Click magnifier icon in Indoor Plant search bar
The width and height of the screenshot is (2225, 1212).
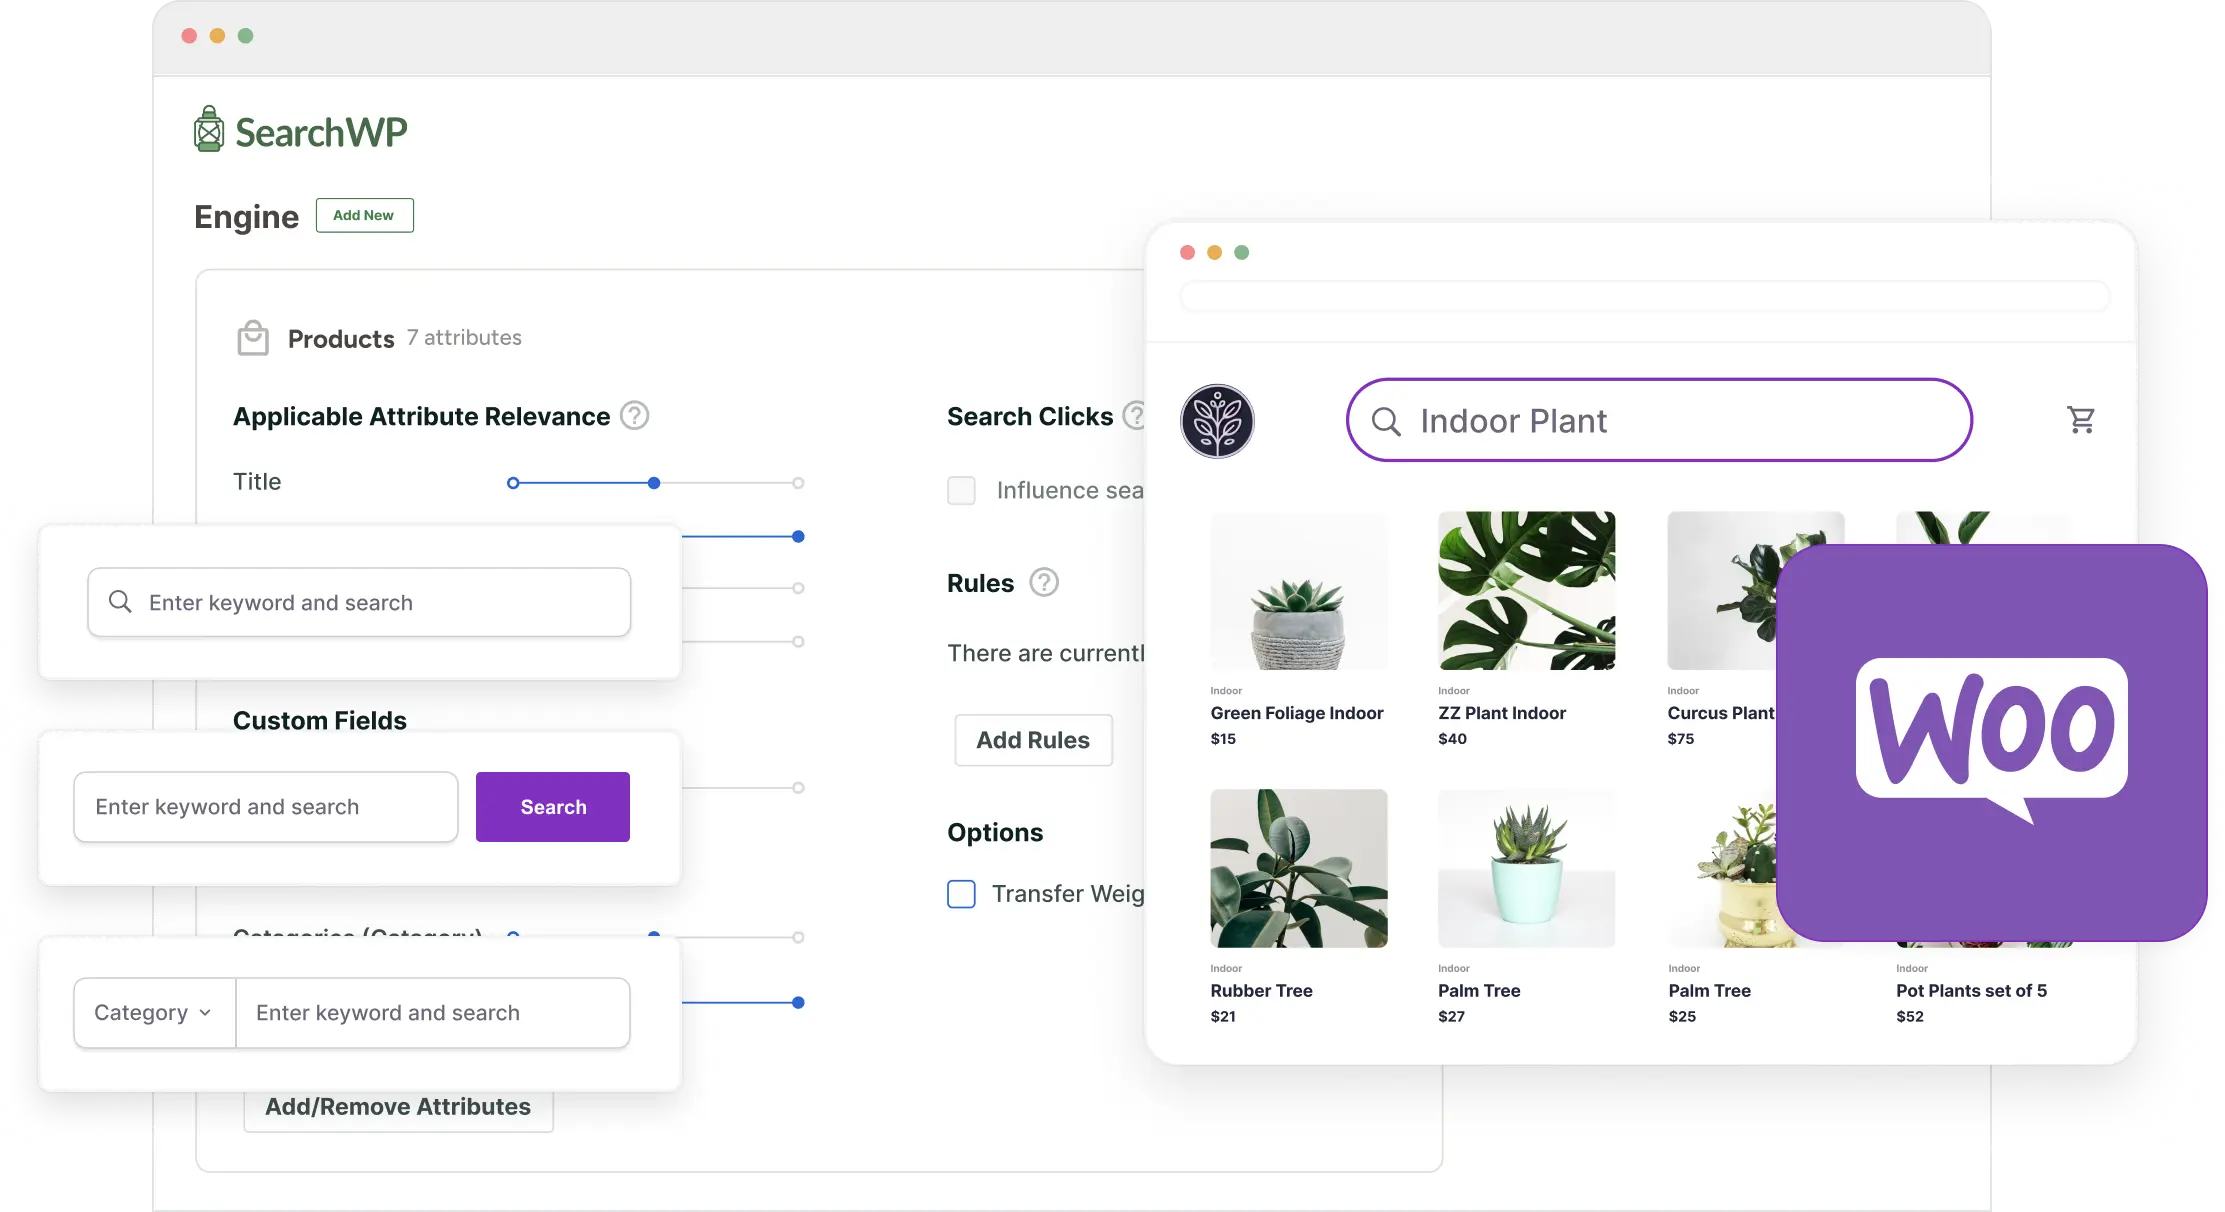[1386, 421]
